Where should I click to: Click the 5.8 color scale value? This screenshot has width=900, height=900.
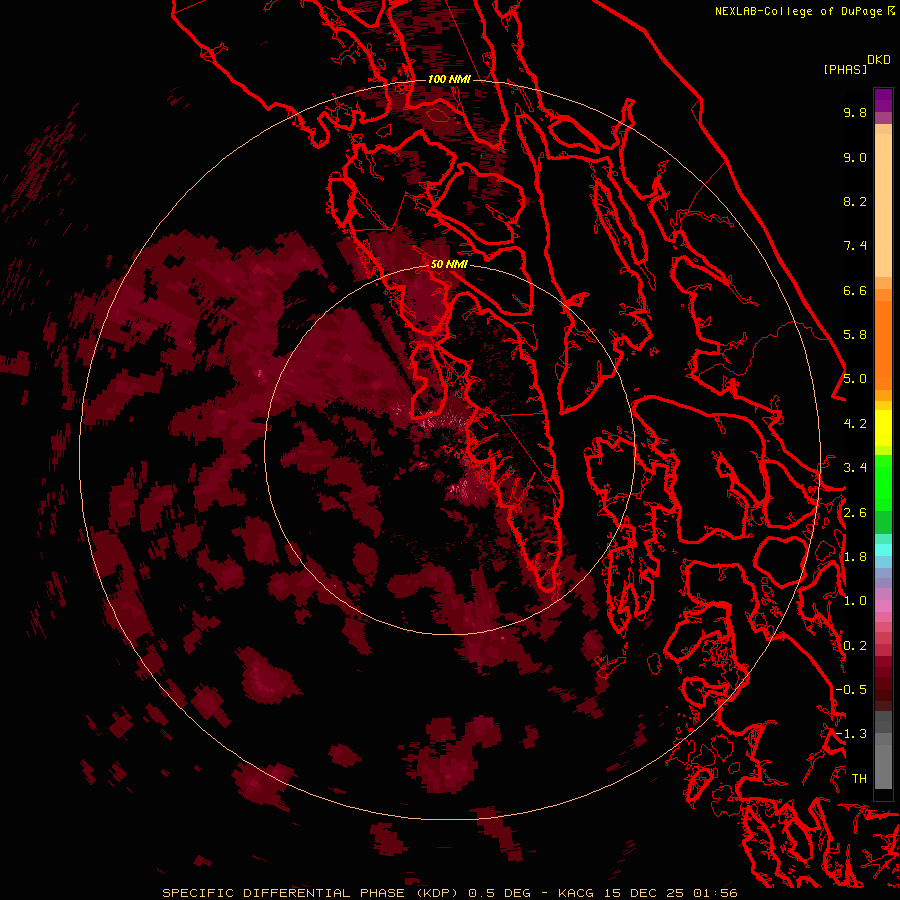pyautogui.click(x=855, y=335)
